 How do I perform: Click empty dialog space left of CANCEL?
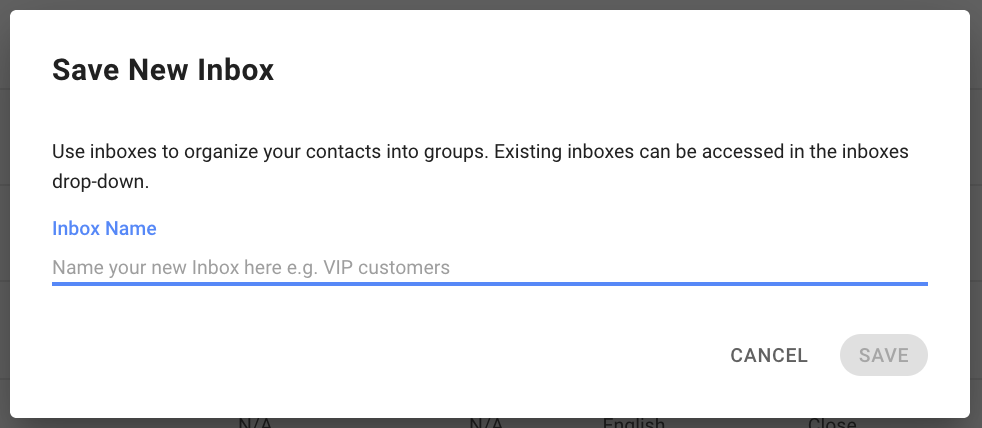click(x=376, y=355)
